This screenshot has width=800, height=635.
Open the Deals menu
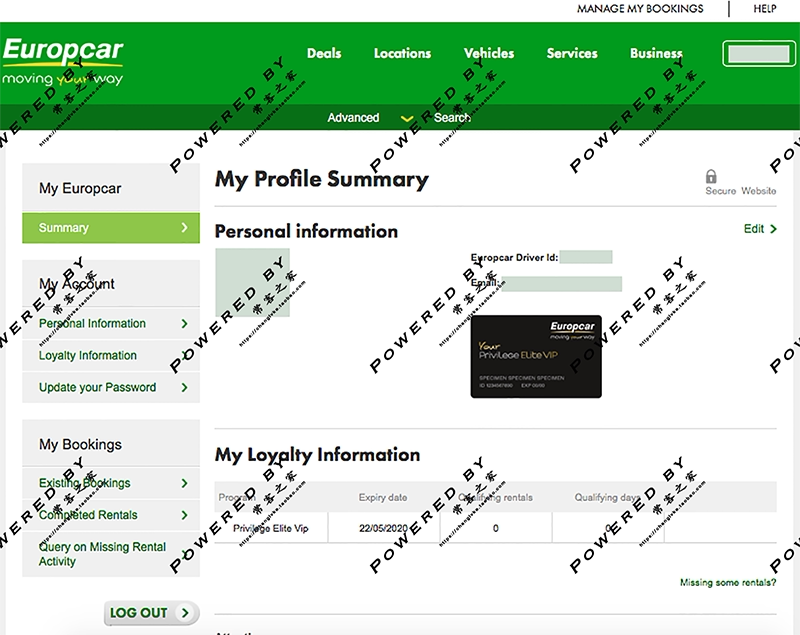click(324, 53)
